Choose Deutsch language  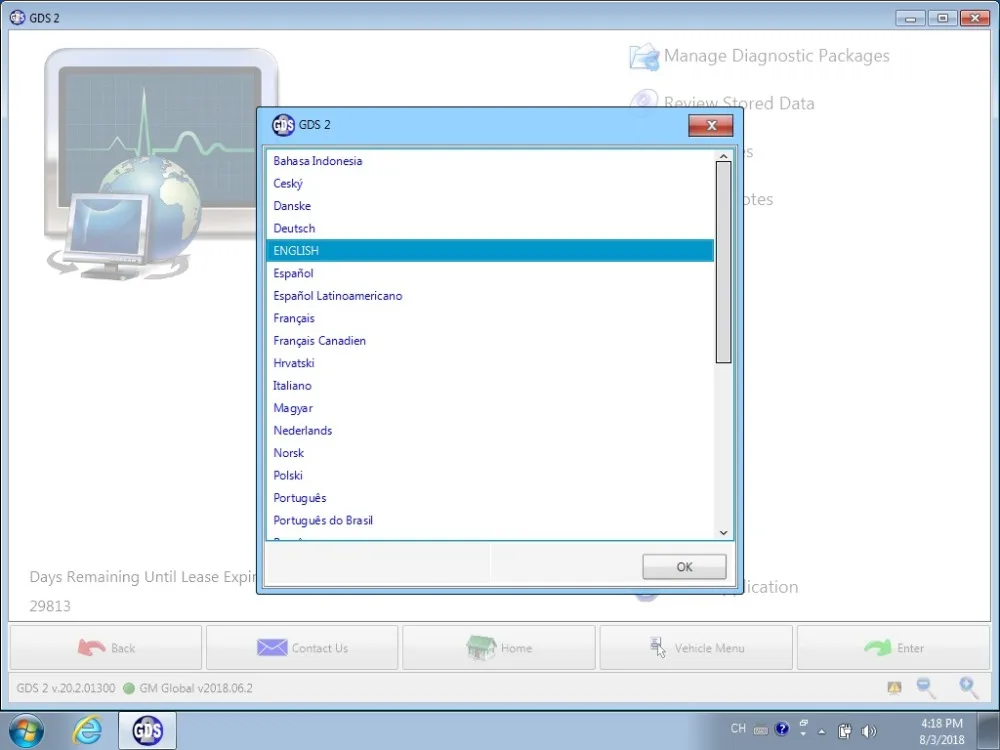click(490, 228)
